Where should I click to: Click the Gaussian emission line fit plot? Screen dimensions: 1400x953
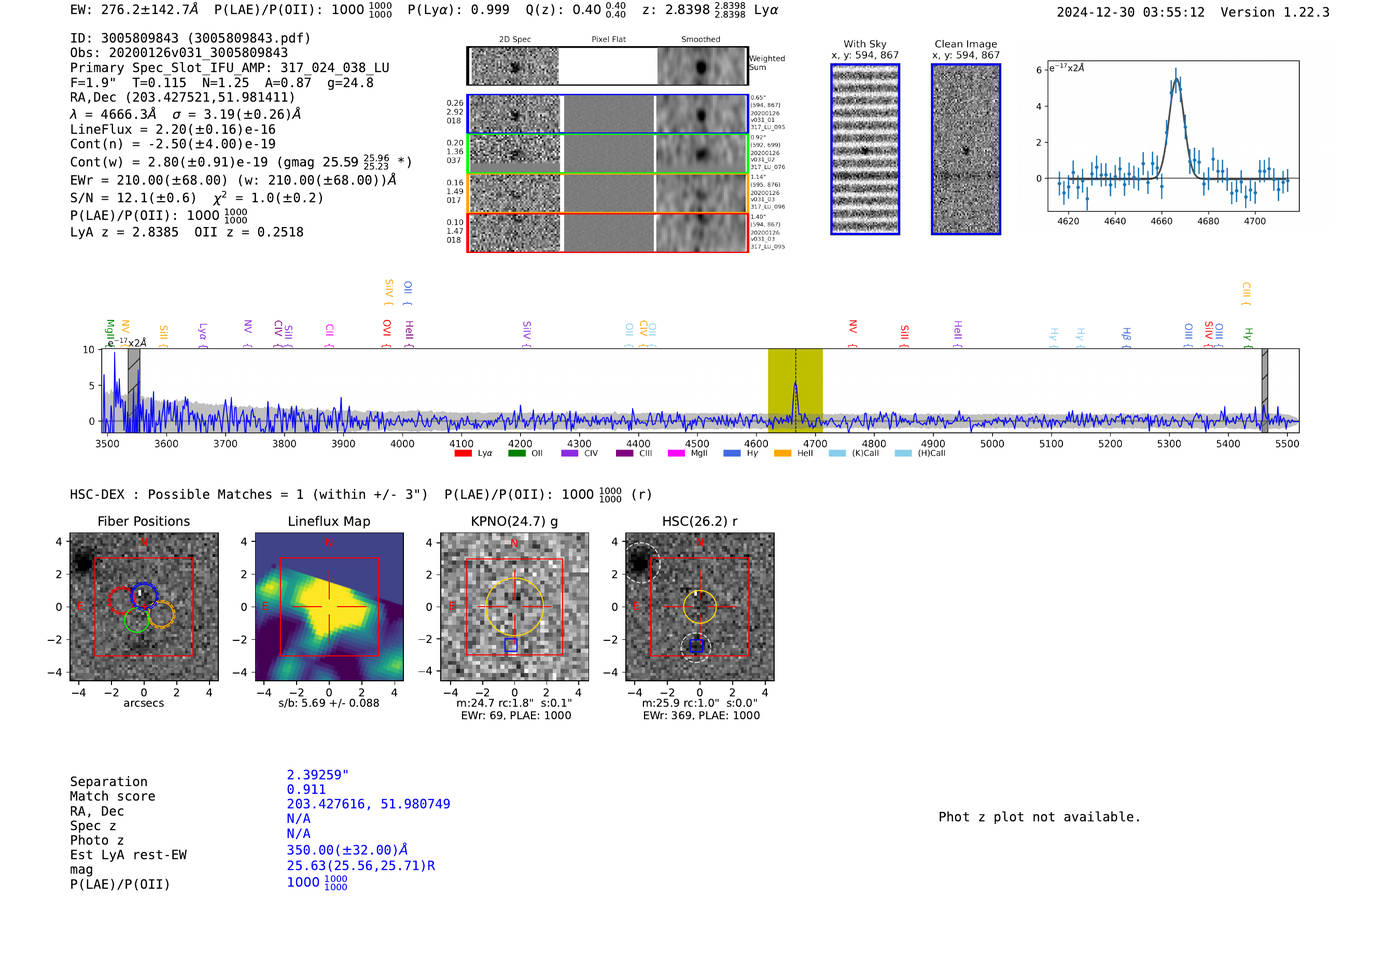click(1172, 136)
